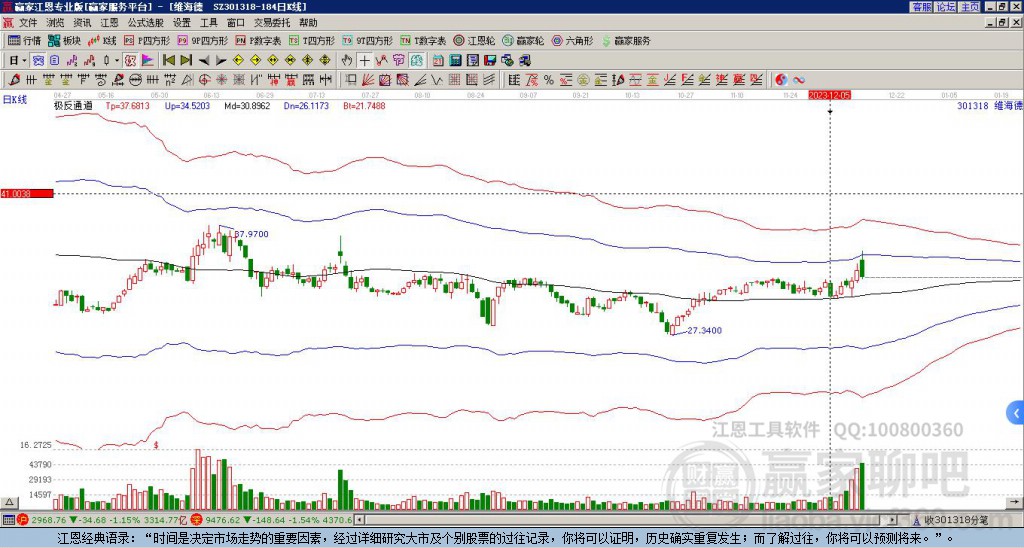Open the 9T四方形 tool

coord(368,40)
